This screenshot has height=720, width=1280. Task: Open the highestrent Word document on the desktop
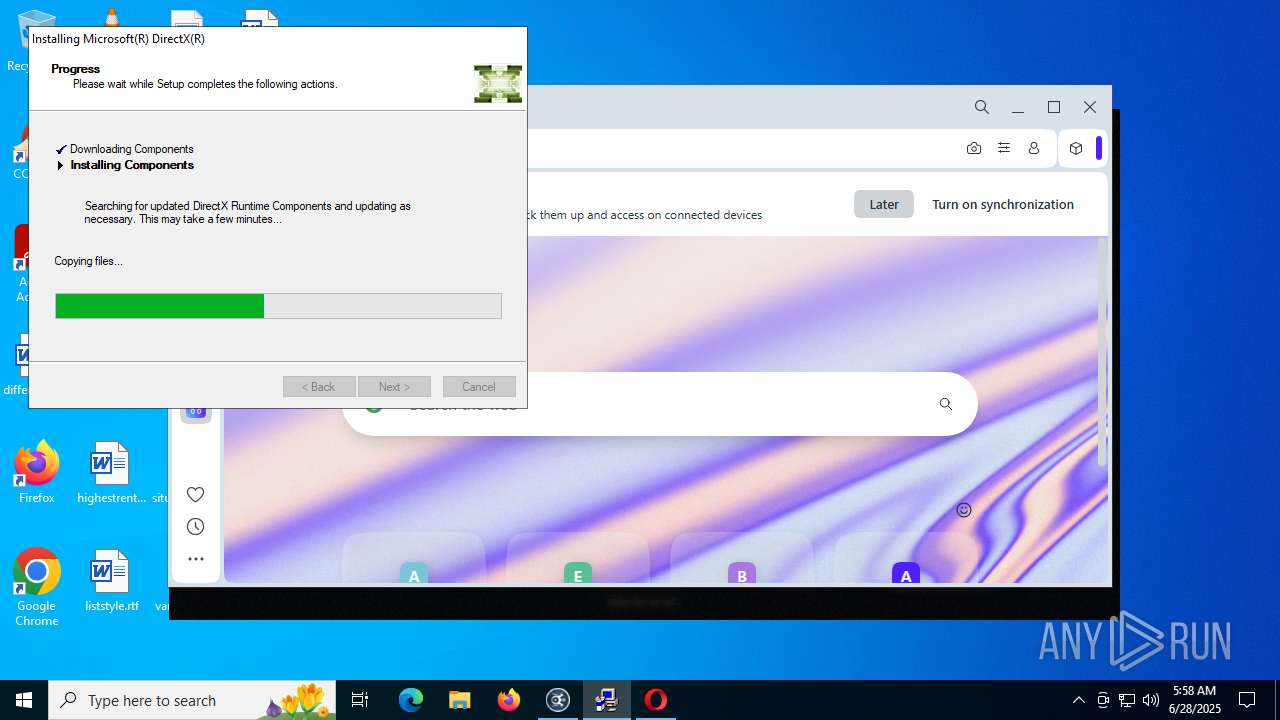pos(111,473)
